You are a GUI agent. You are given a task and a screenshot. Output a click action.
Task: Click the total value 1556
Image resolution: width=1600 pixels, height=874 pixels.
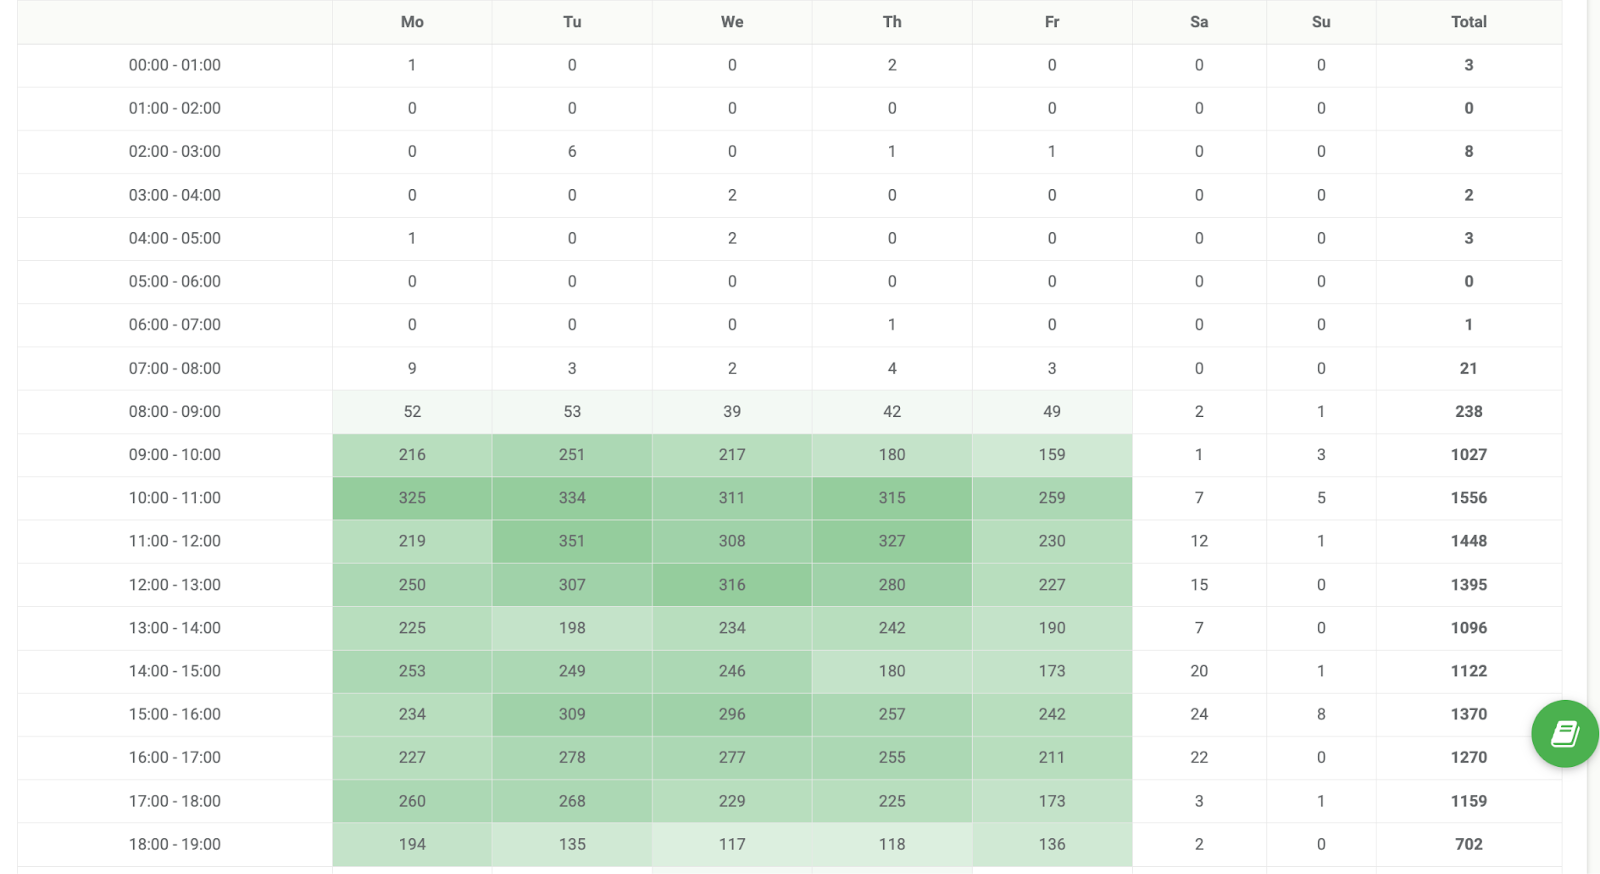coord(1468,498)
